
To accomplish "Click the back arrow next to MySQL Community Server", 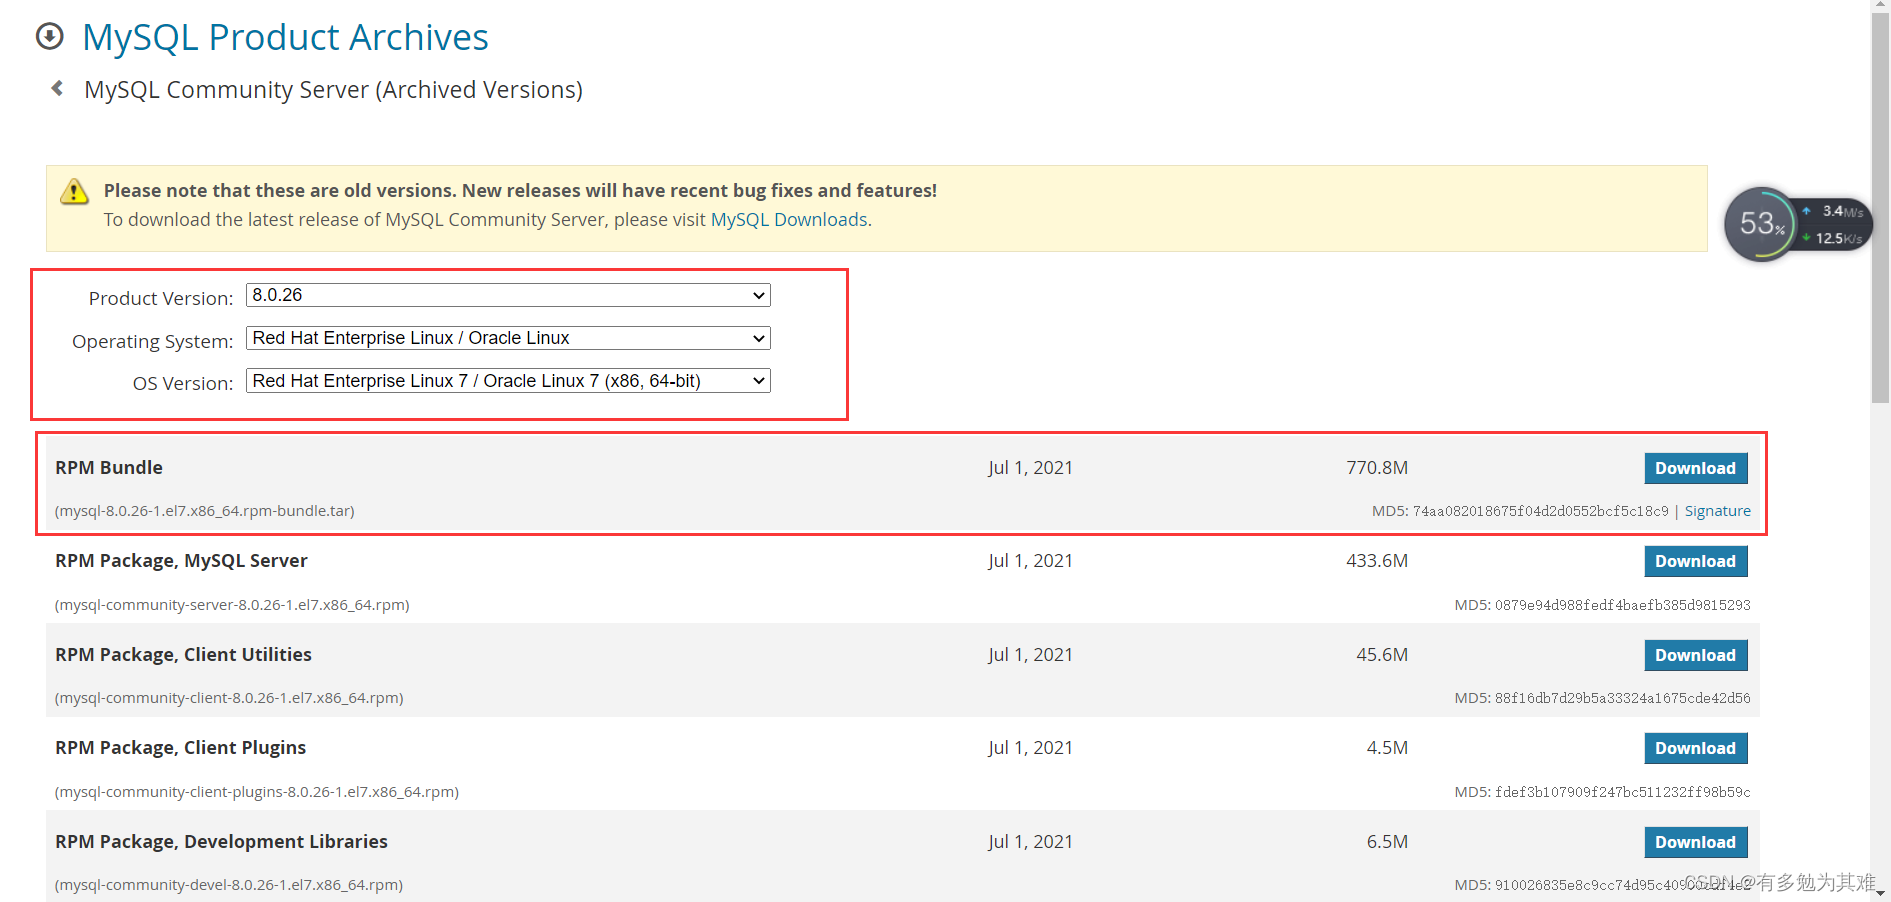I will [x=57, y=88].
